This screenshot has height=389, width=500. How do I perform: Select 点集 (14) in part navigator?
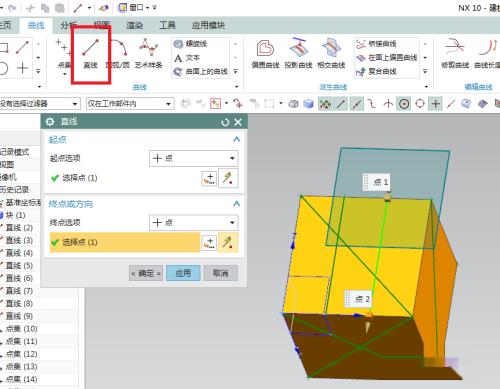coord(19,379)
